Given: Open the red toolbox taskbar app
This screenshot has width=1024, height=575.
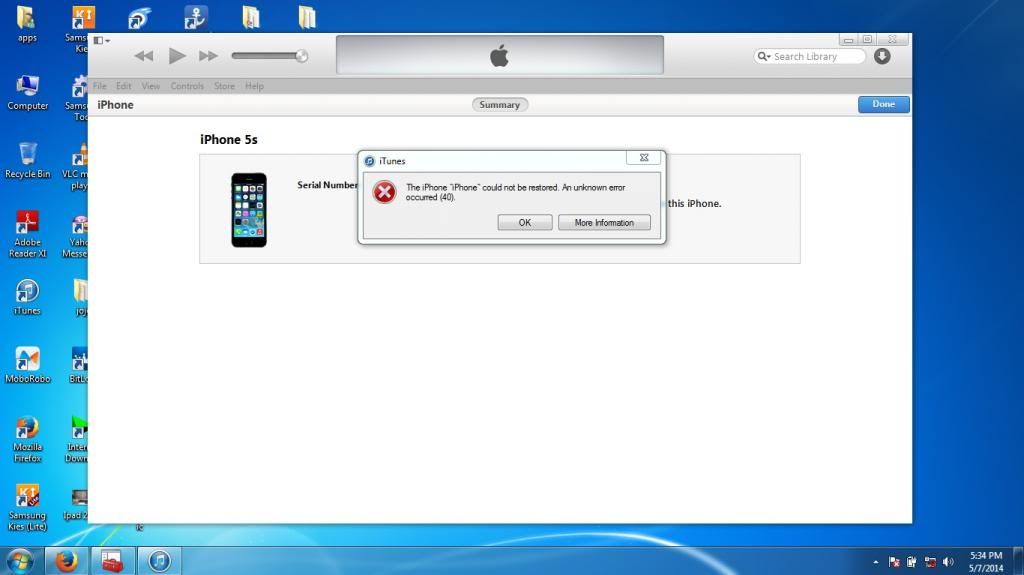Looking at the screenshot, I should [x=112, y=561].
